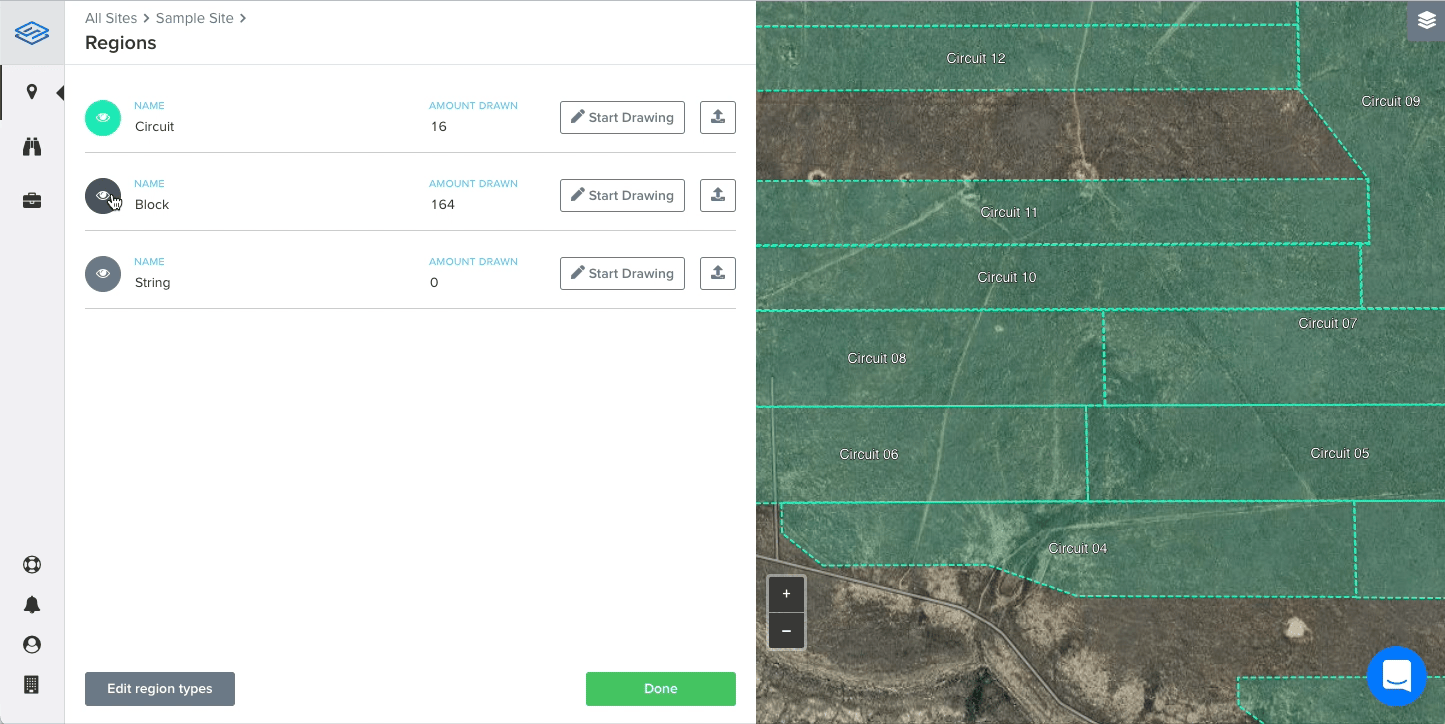This screenshot has width=1445, height=724.
Task: Upload file for Block region
Action: coord(718,195)
